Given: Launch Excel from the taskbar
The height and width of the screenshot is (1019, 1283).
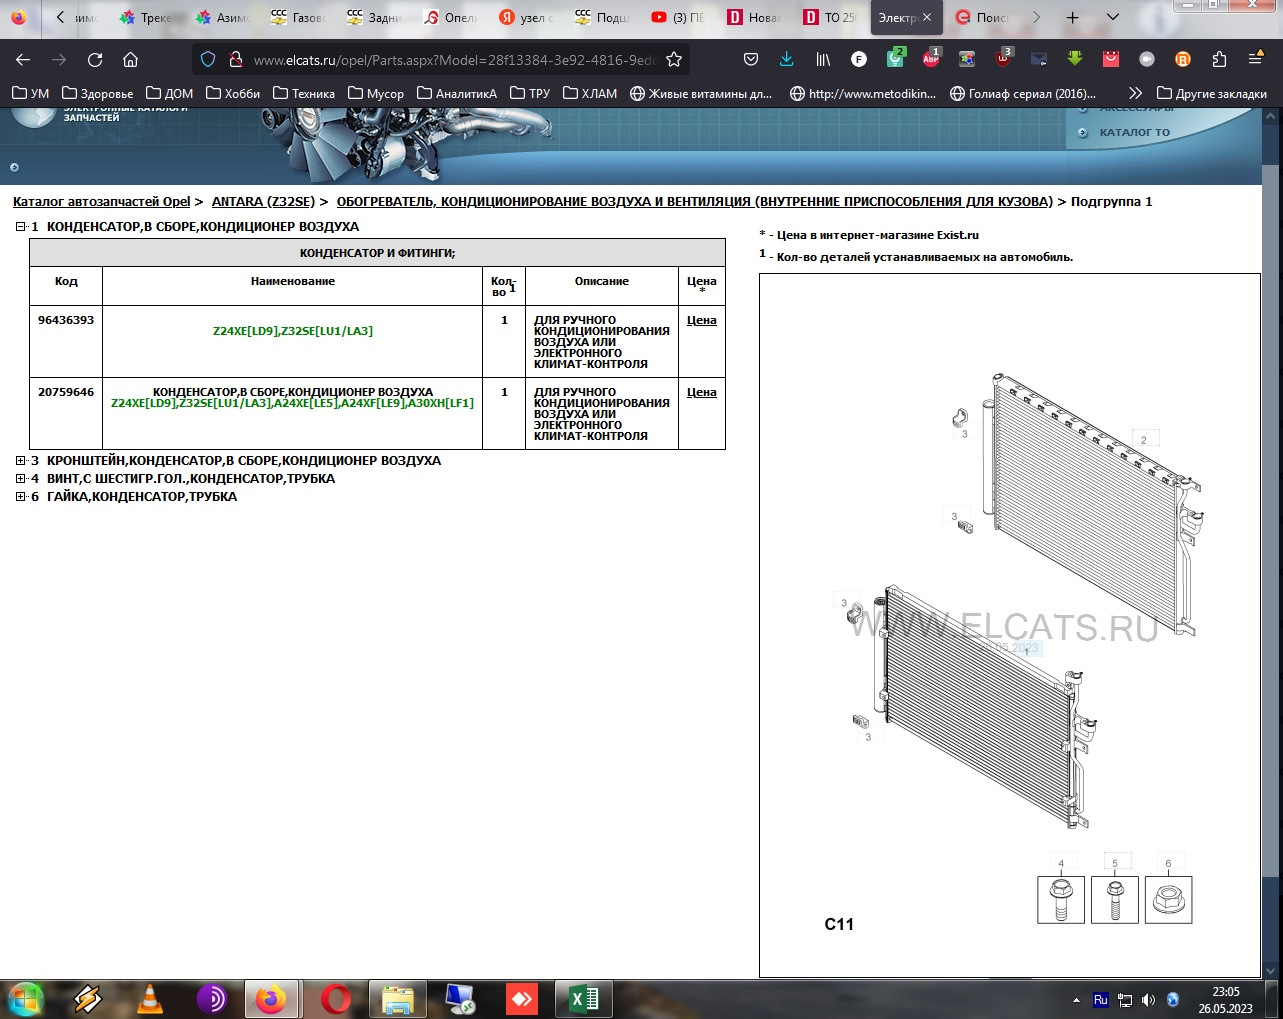Looking at the screenshot, I should 583,998.
